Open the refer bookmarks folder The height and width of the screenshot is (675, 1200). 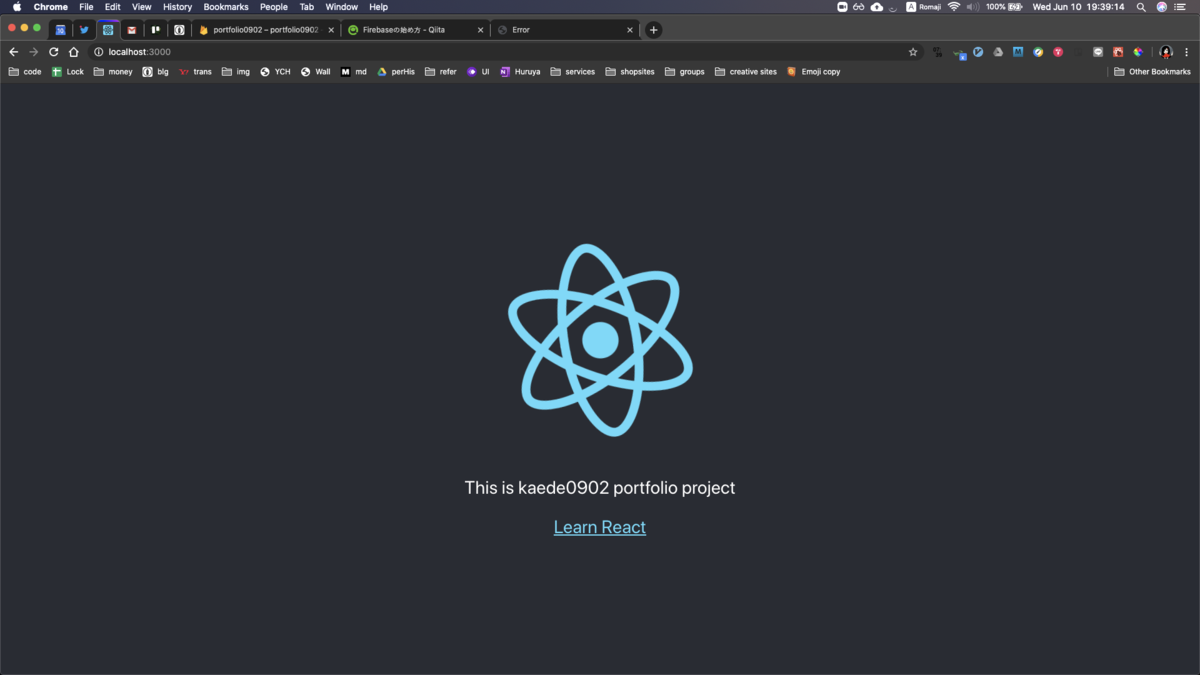[x=441, y=72]
